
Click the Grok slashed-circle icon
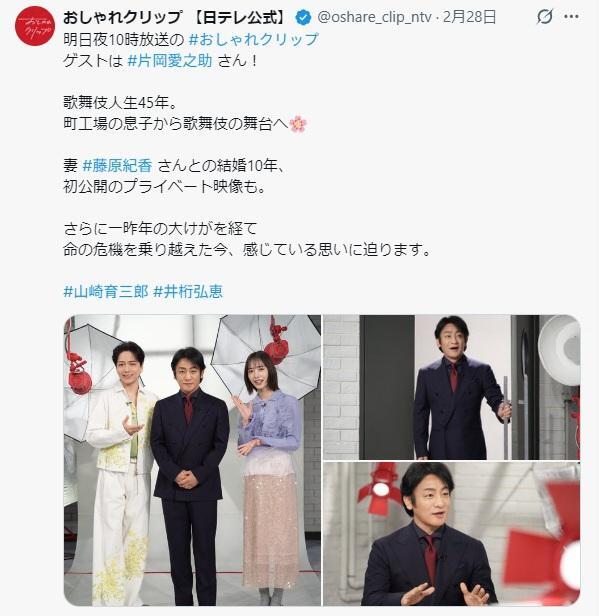545,16
